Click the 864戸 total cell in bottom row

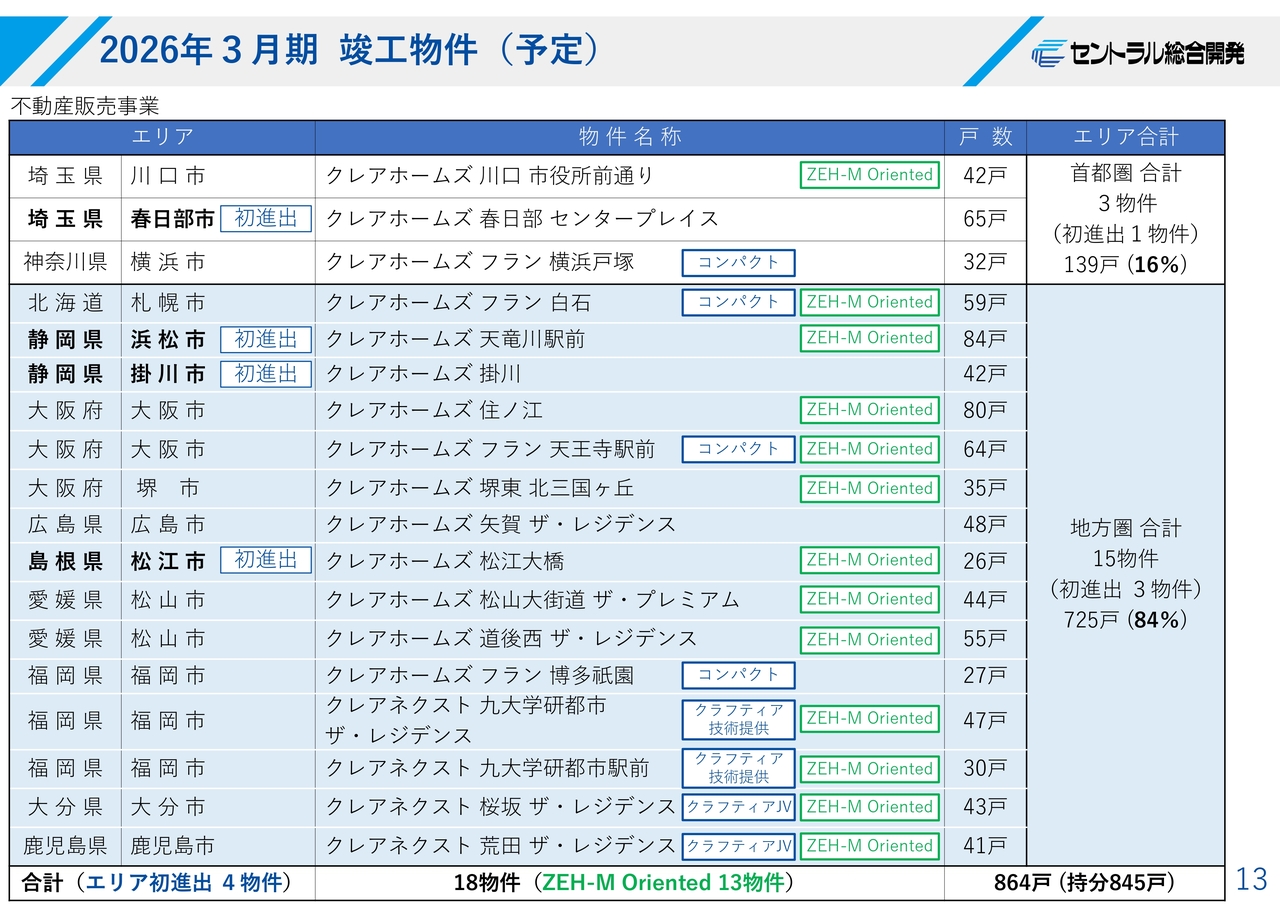click(1084, 883)
